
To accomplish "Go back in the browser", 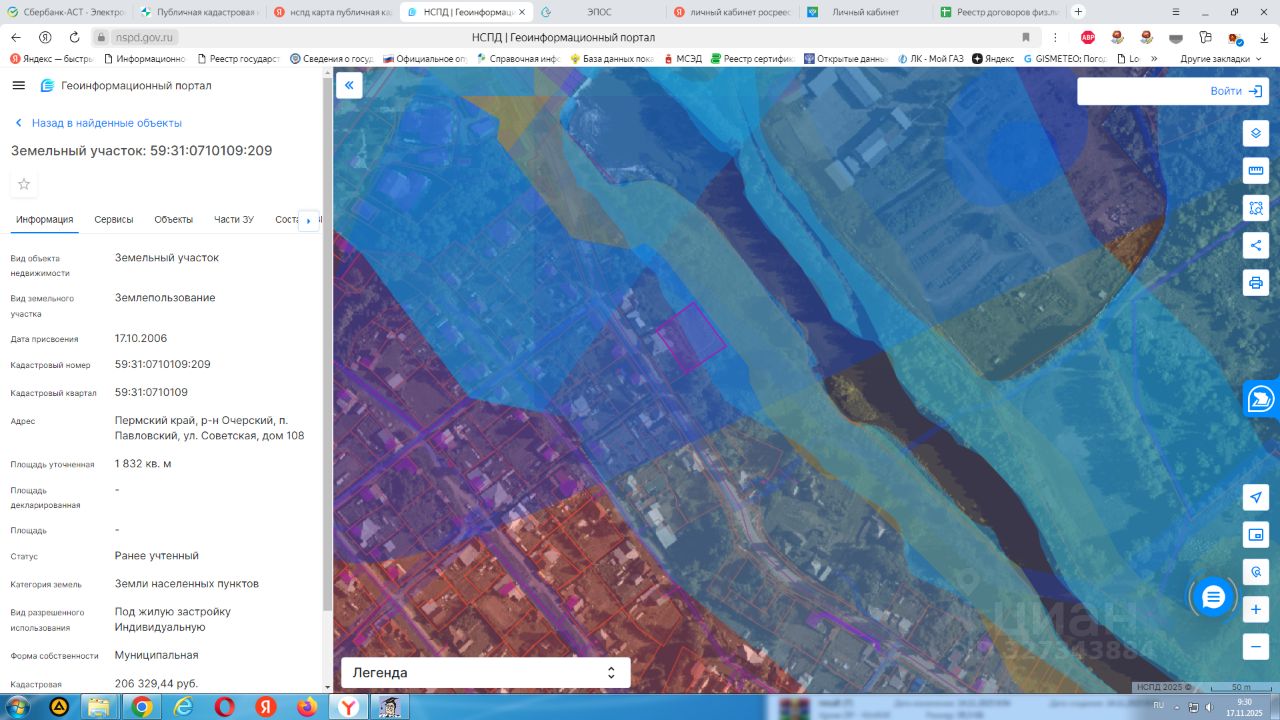I will 16,37.
